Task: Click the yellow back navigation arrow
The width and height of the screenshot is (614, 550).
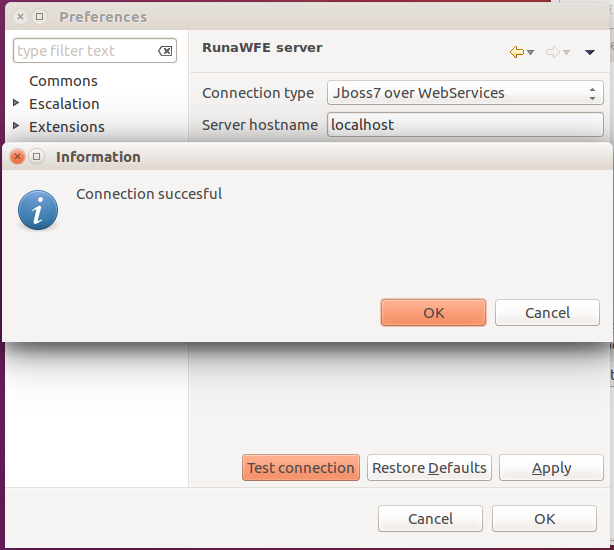Action: tap(517, 52)
